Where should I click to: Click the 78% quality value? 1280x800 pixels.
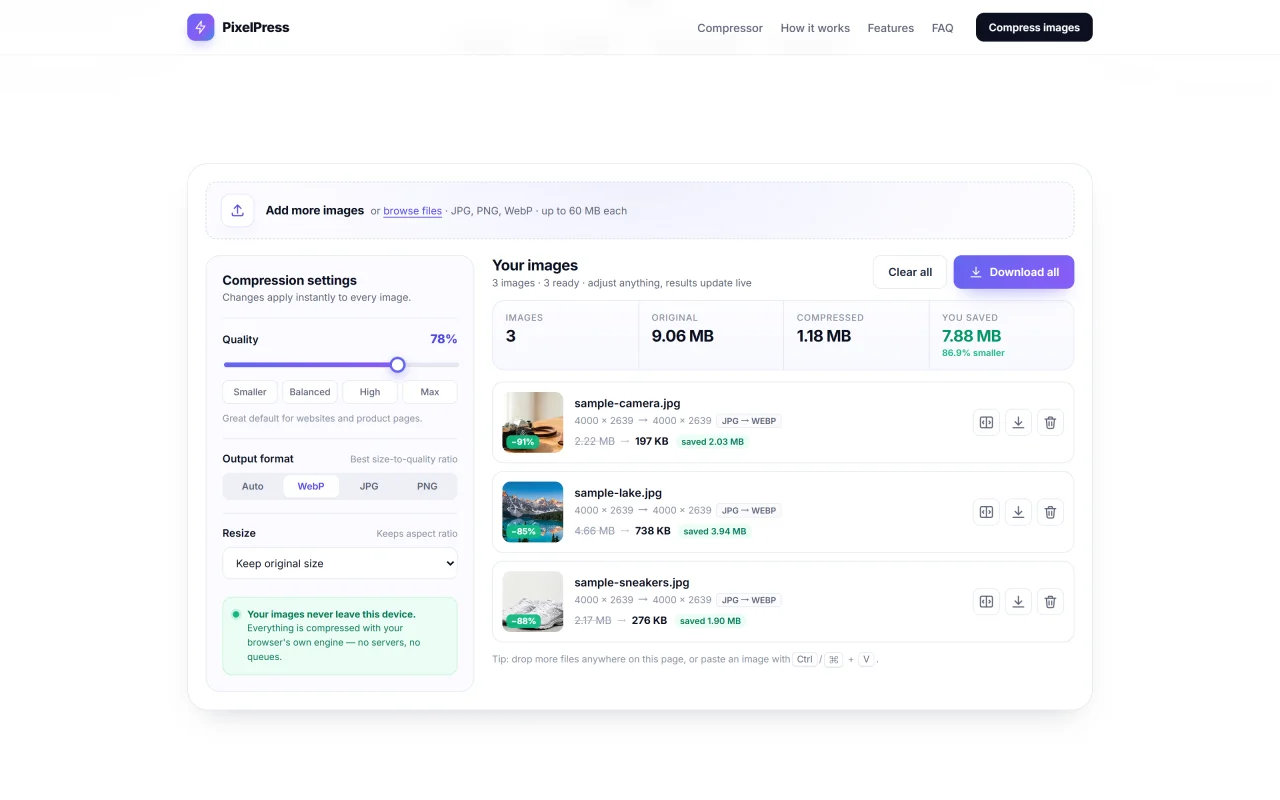(x=444, y=339)
